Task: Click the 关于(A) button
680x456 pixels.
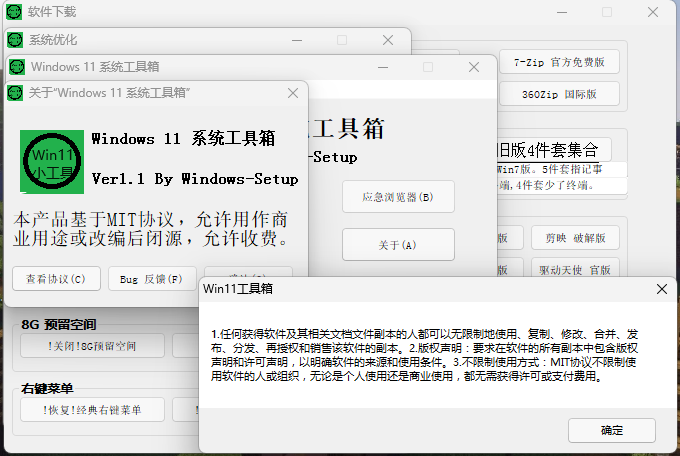Action: pyautogui.click(x=398, y=245)
